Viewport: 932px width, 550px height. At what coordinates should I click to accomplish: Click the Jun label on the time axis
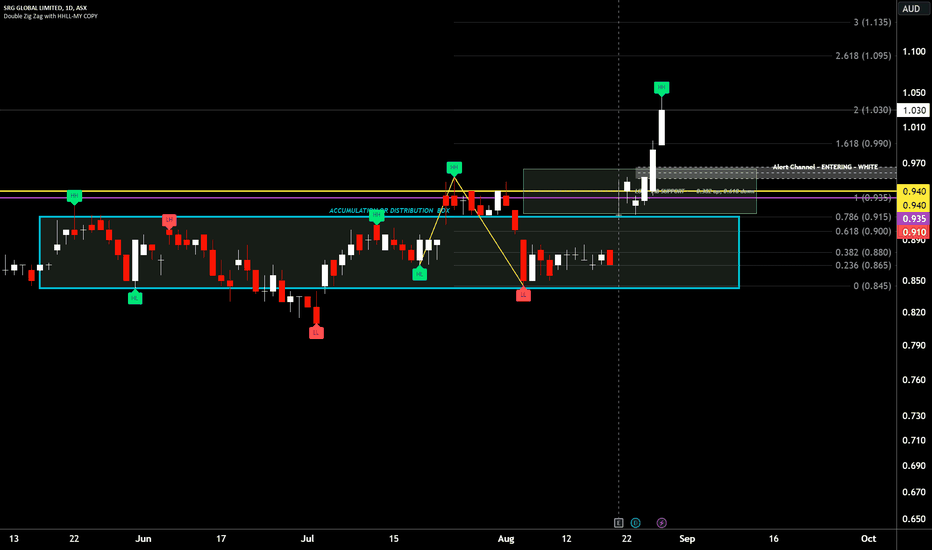(x=143, y=539)
